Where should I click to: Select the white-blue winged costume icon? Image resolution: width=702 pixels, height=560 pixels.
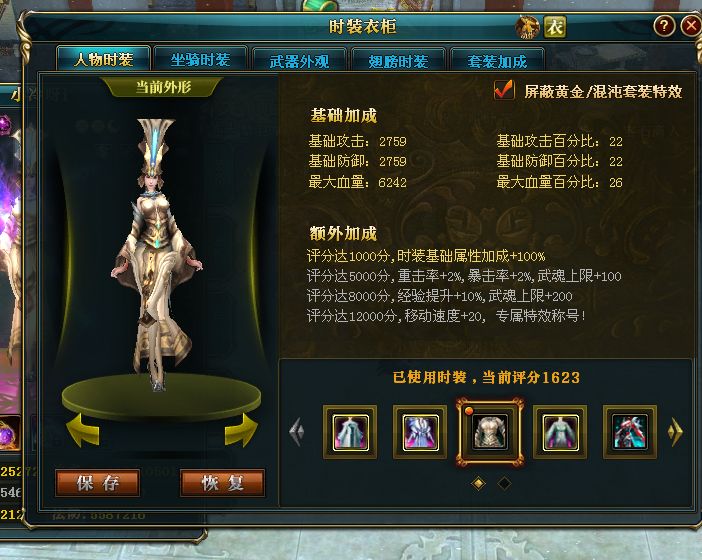pyautogui.click(x=420, y=432)
